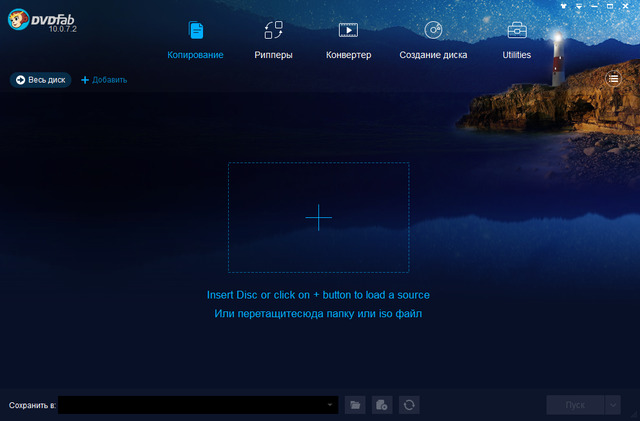This screenshot has height=421, width=640.
Task: Expand the dropdown arrow beside Пуск
Action: (x=613, y=405)
